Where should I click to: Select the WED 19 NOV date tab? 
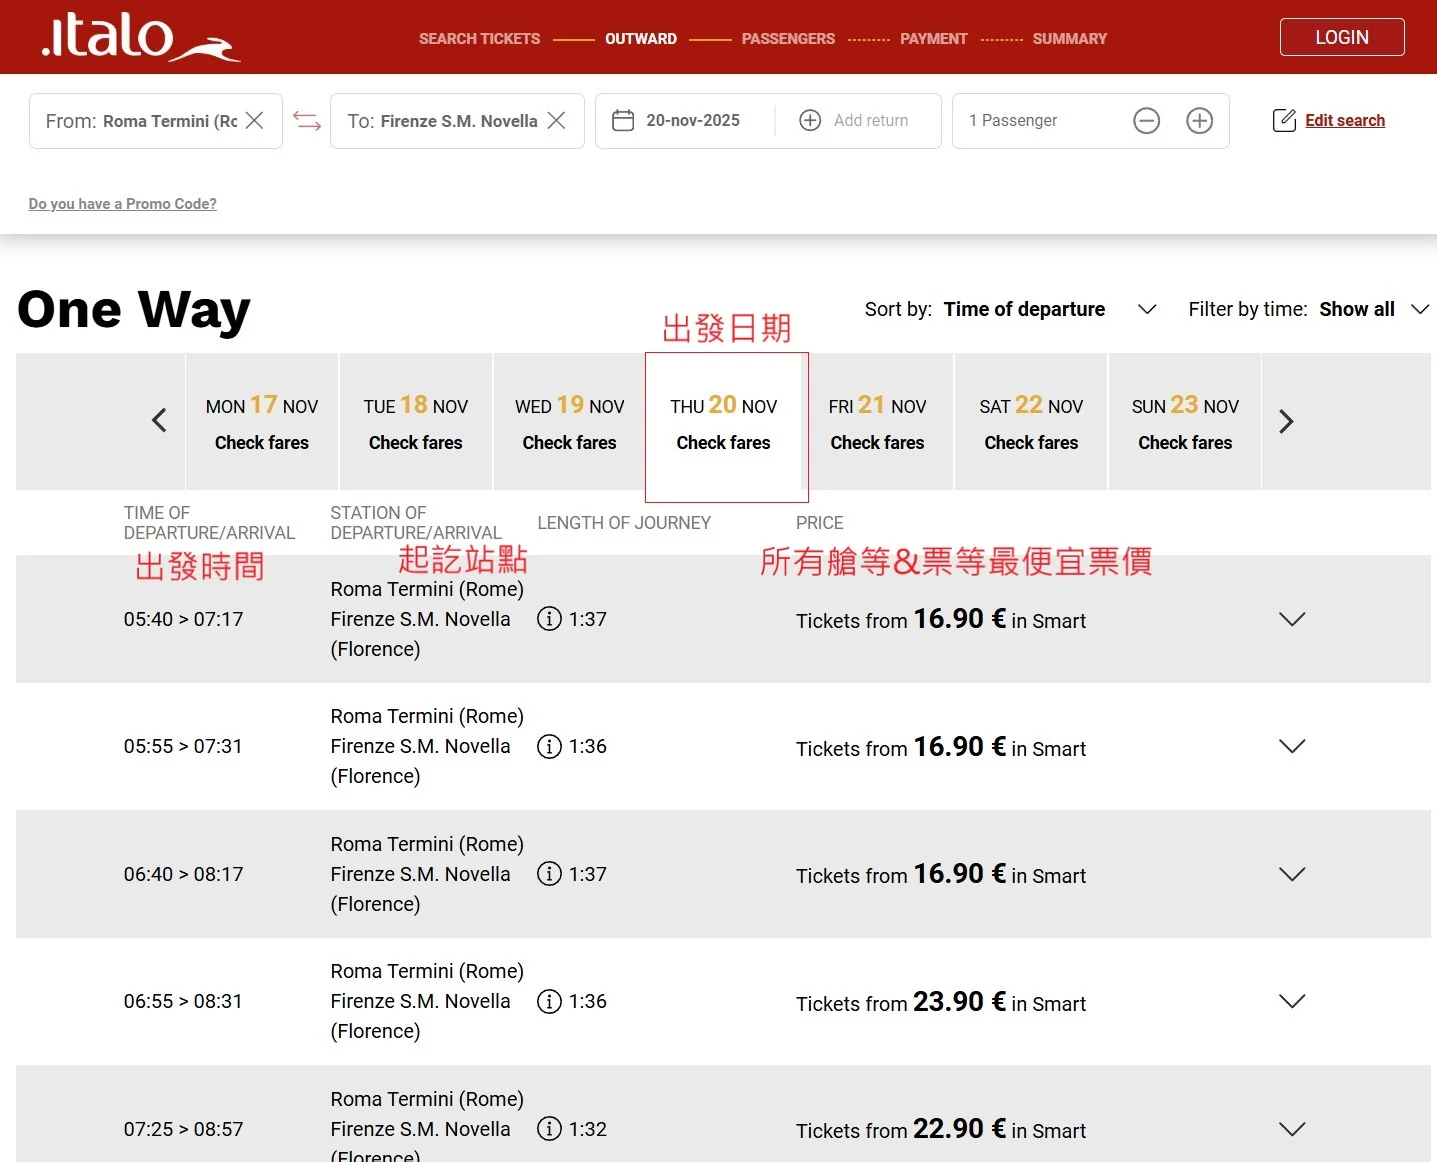point(569,422)
